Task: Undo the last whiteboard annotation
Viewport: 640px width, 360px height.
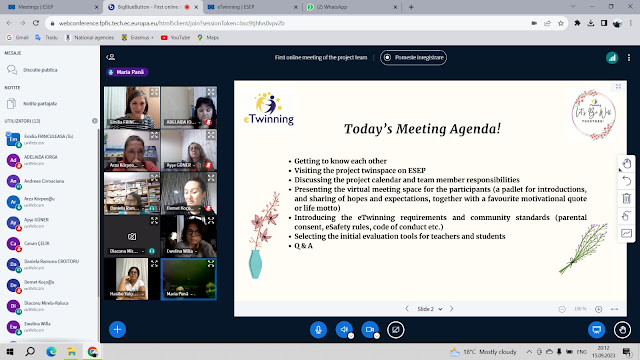Action: pos(627,181)
